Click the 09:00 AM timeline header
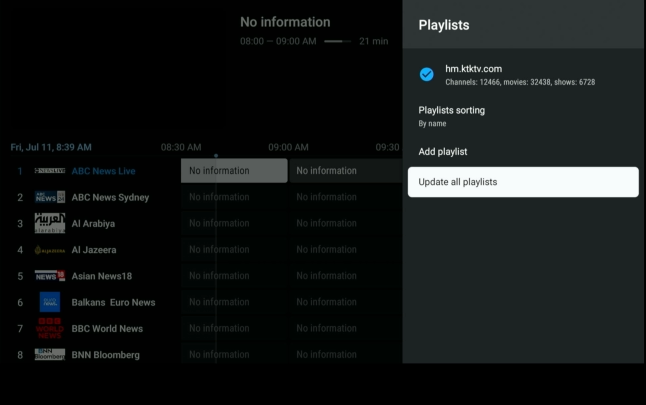The image size is (646, 405). pyautogui.click(x=288, y=147)
